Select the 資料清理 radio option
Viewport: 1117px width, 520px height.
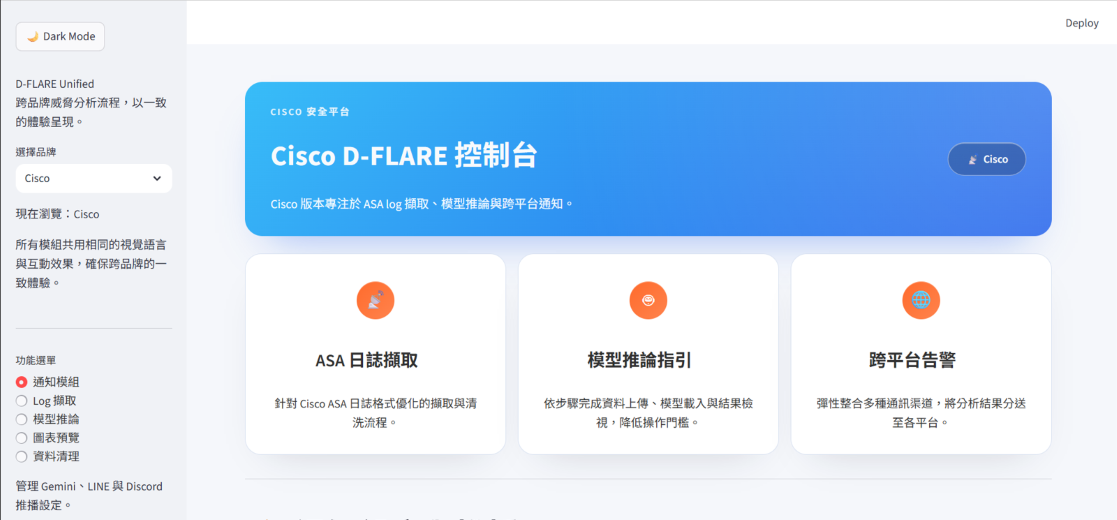(x=22, y=456)
